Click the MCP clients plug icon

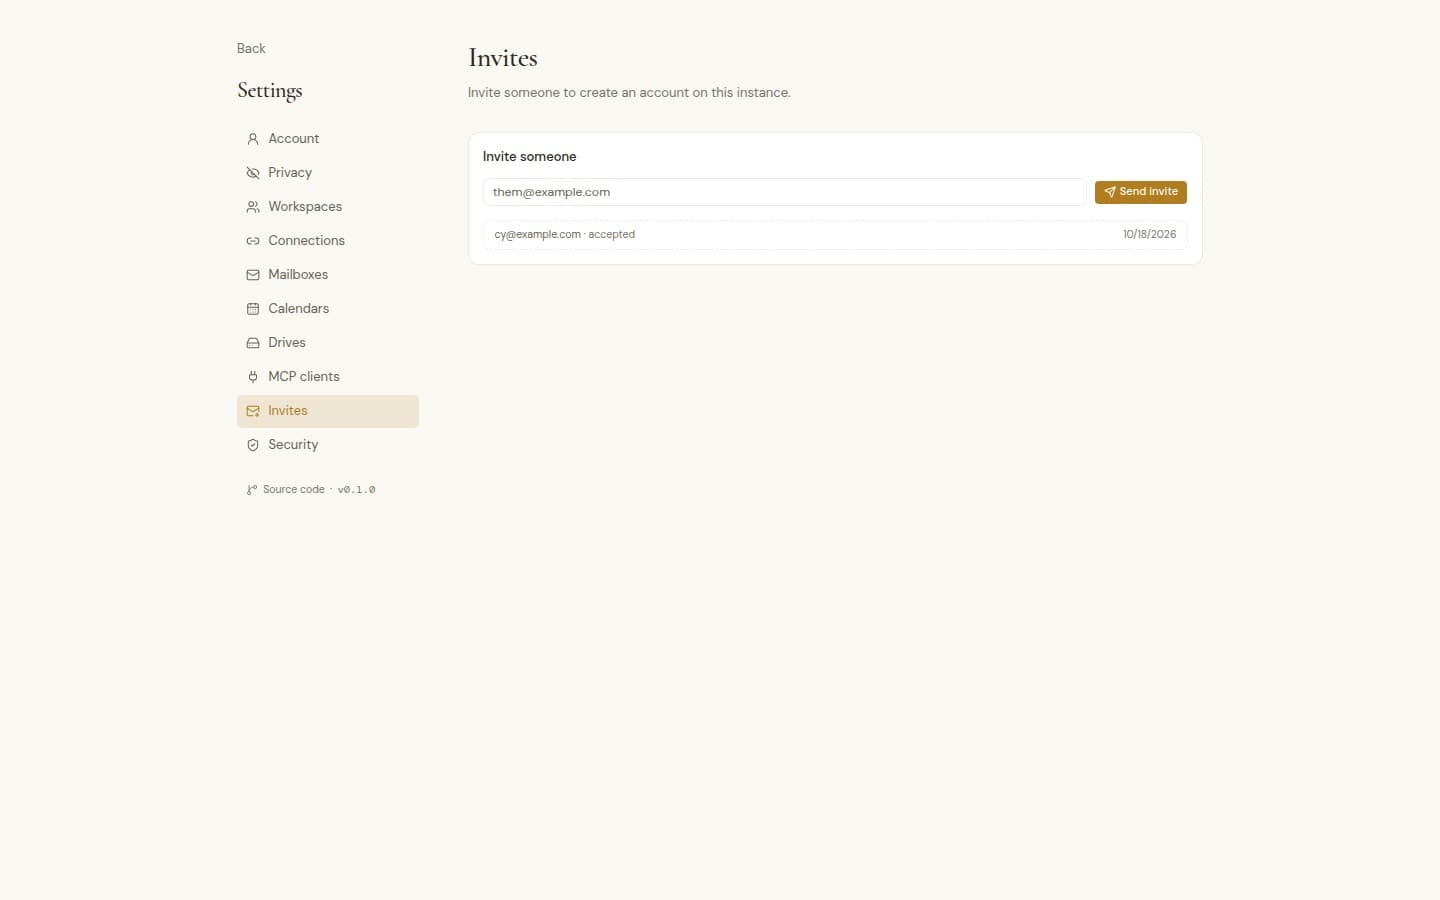(253, 377)
